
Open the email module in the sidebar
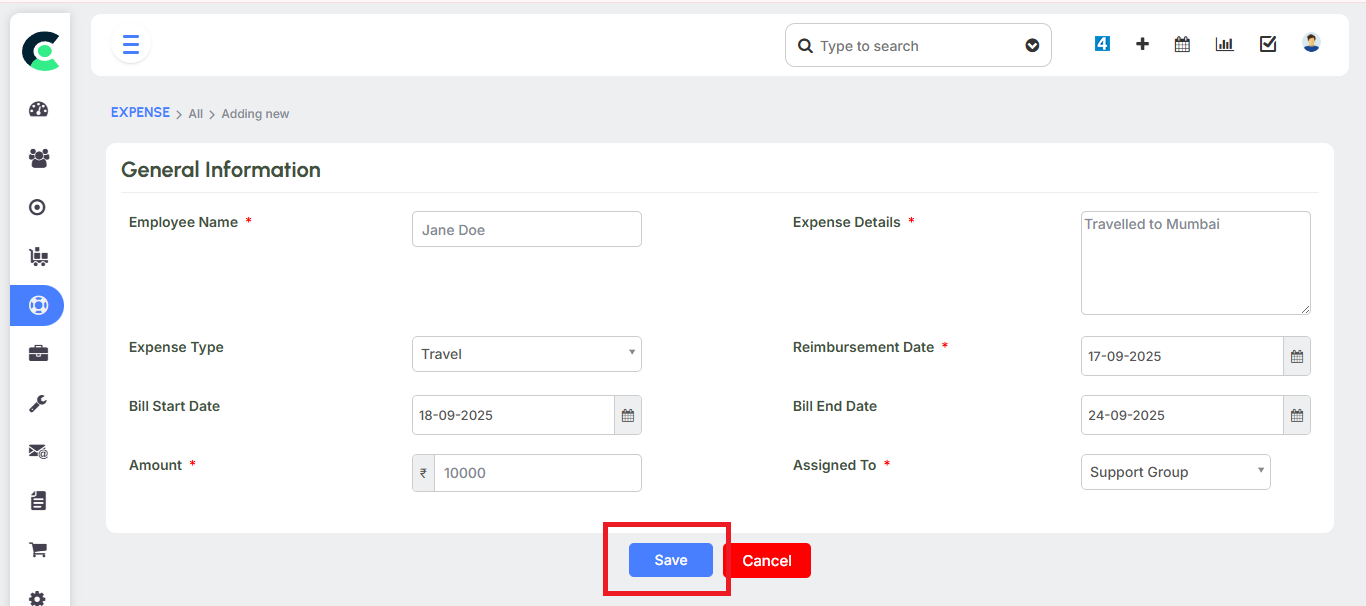[37, 451]
